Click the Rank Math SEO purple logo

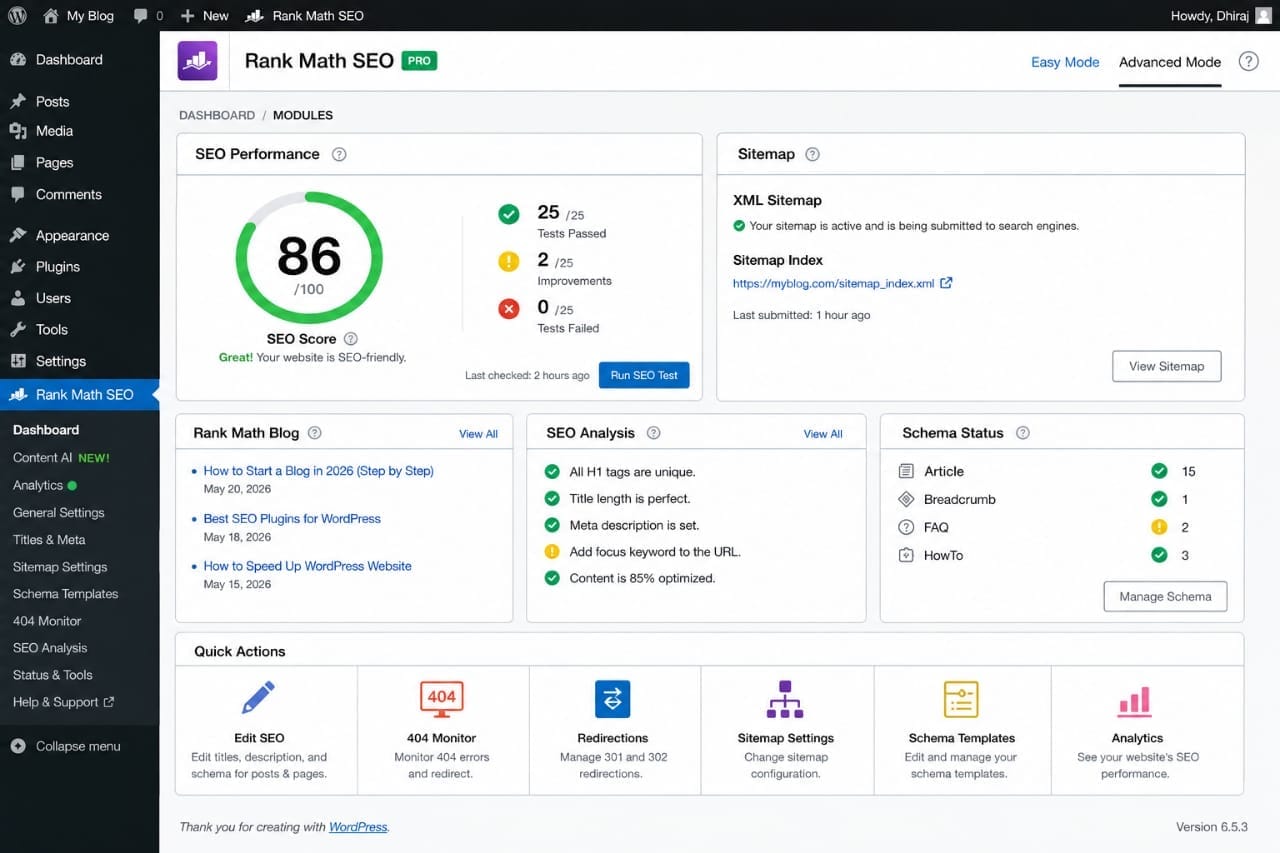point(197,61)
